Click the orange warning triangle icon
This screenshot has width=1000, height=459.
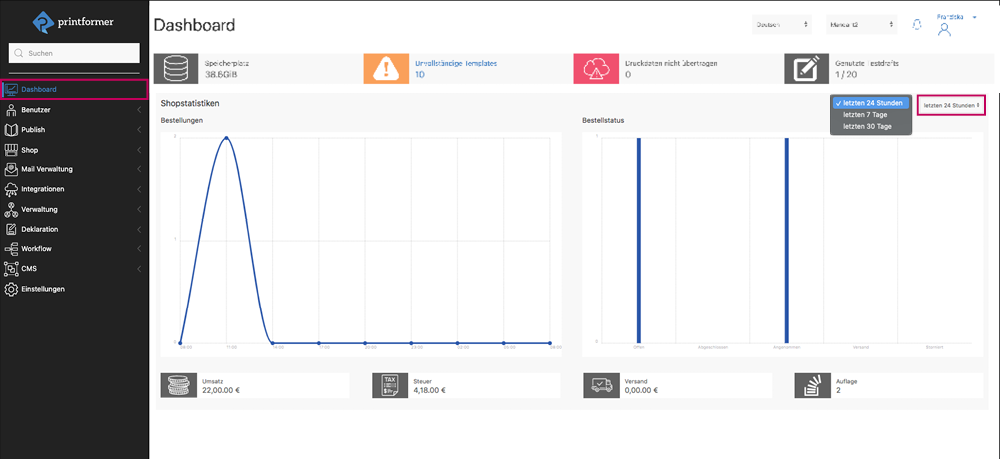pyautogui.click(x=385, y=68)
